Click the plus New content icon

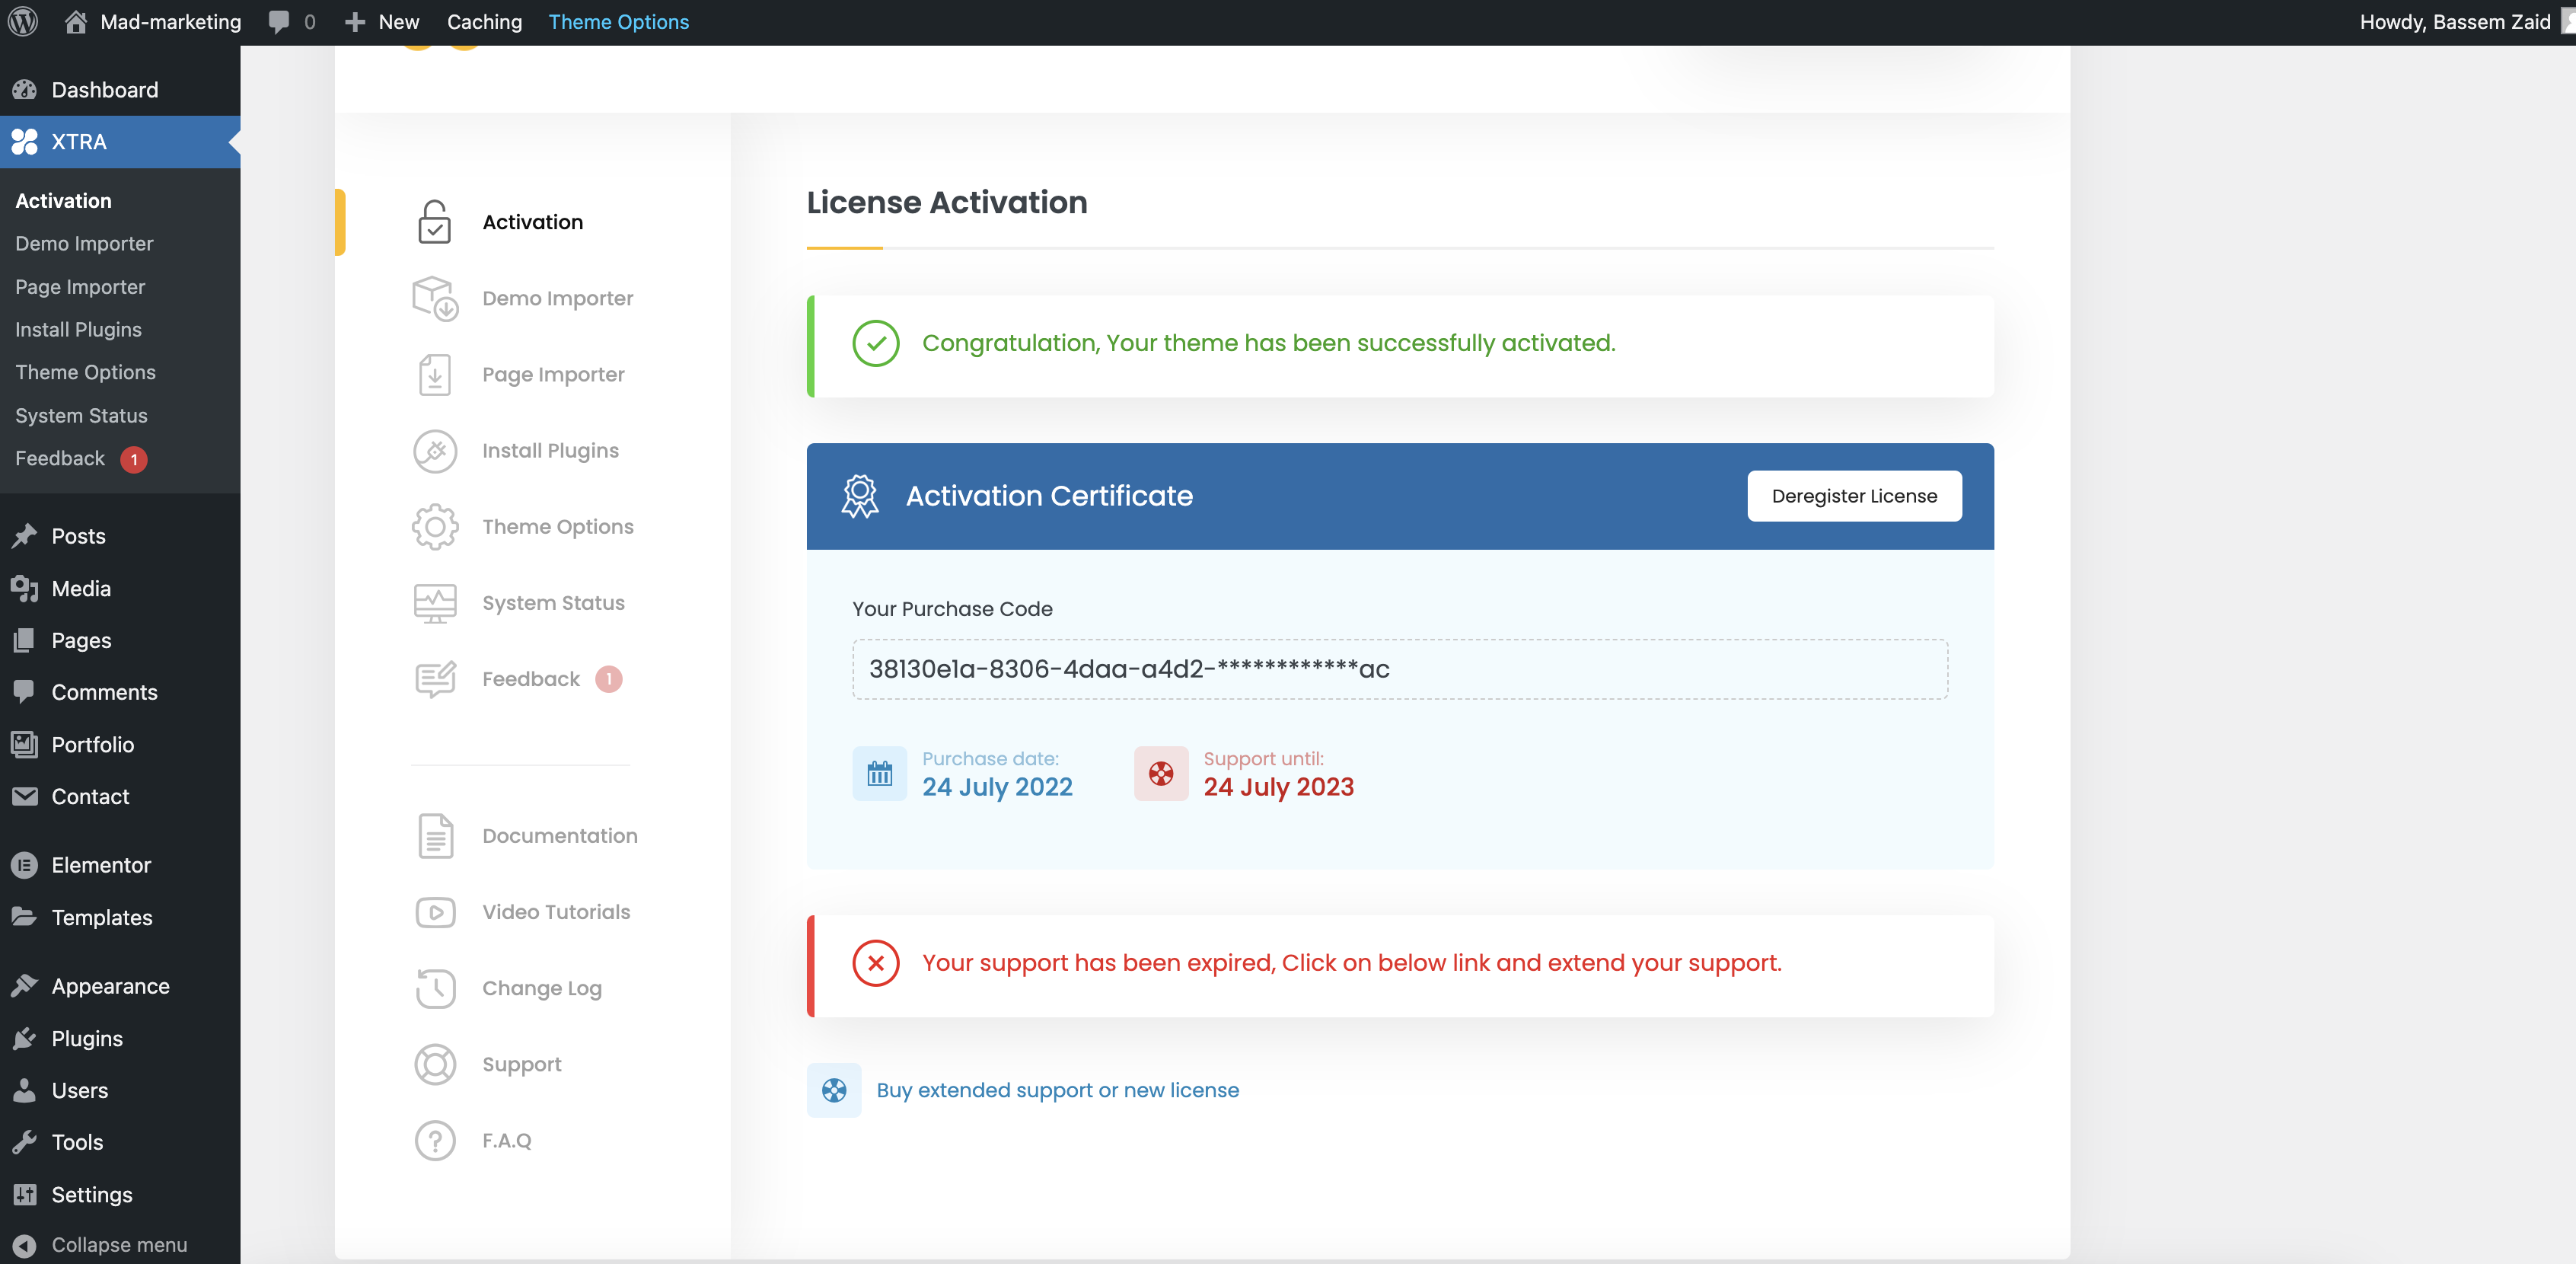click(x=354, y=22)
